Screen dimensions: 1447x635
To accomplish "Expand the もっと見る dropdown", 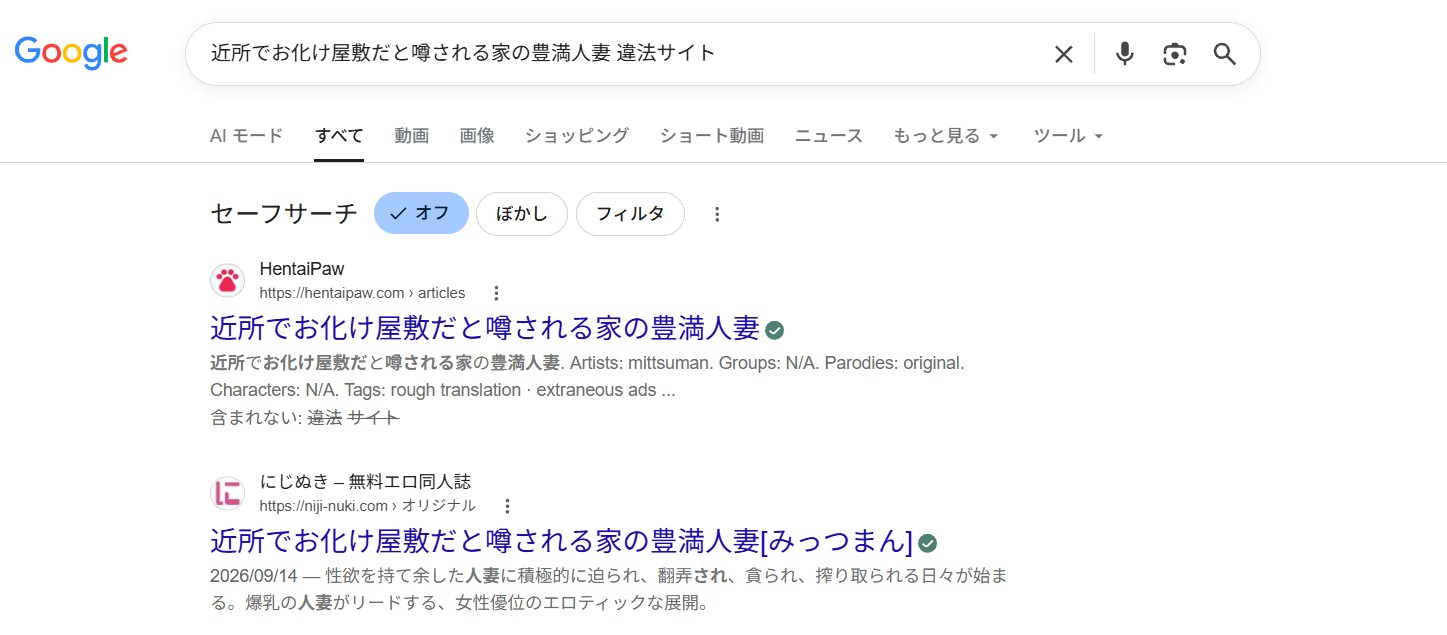I will 946,136.
